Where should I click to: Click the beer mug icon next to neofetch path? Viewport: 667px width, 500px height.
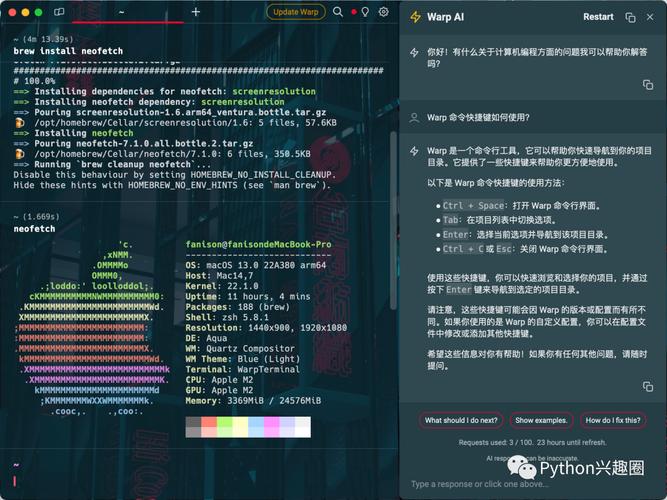pos(20,154)
